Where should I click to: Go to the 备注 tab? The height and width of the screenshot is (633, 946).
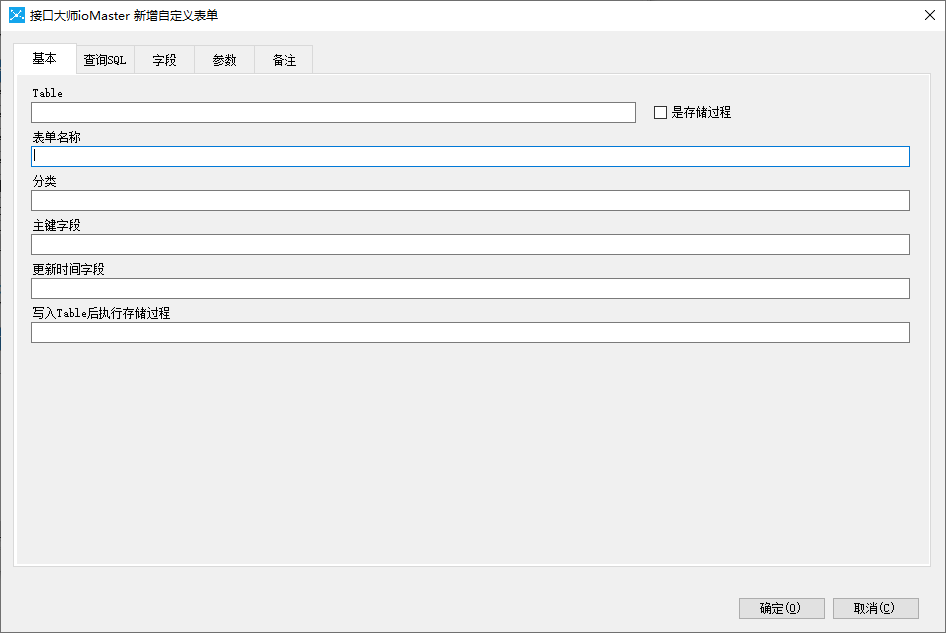pyautogui.click(x=284, y=60)
